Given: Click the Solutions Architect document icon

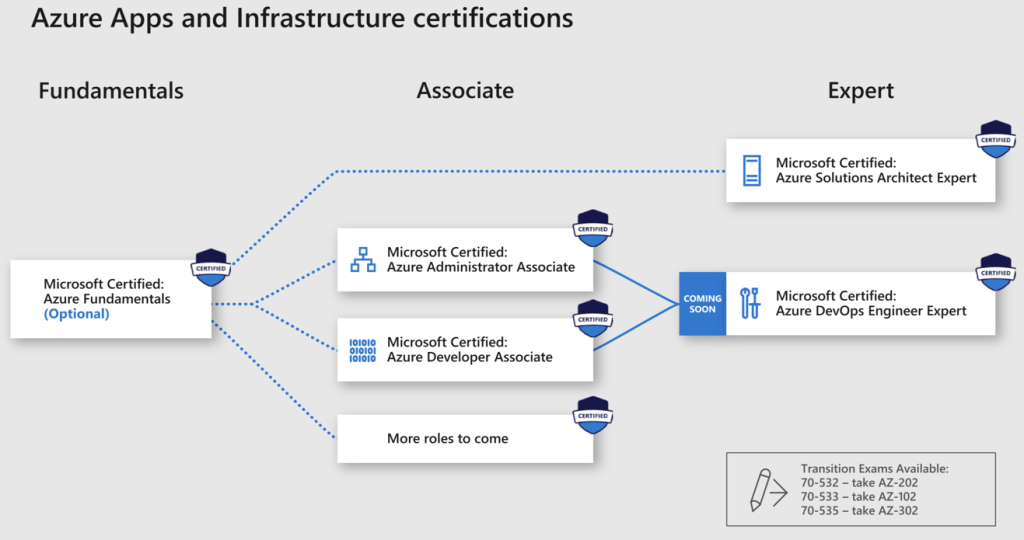Looking at the screenshot, I should pos(752,170).
